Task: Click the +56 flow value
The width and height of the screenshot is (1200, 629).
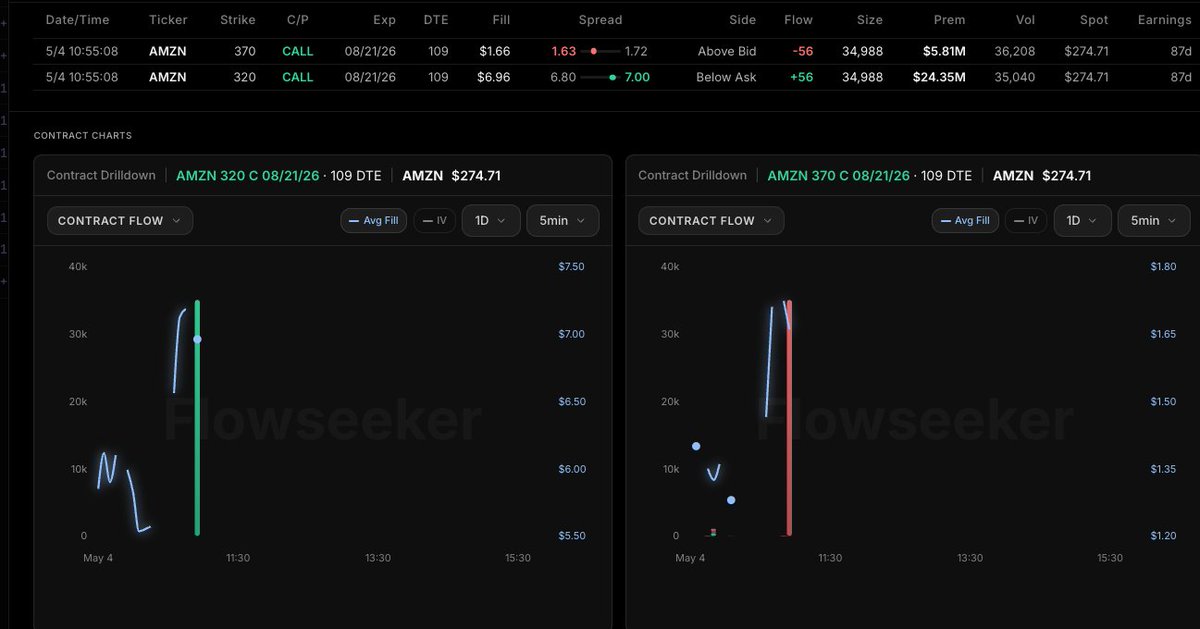Action: point(800,77)
